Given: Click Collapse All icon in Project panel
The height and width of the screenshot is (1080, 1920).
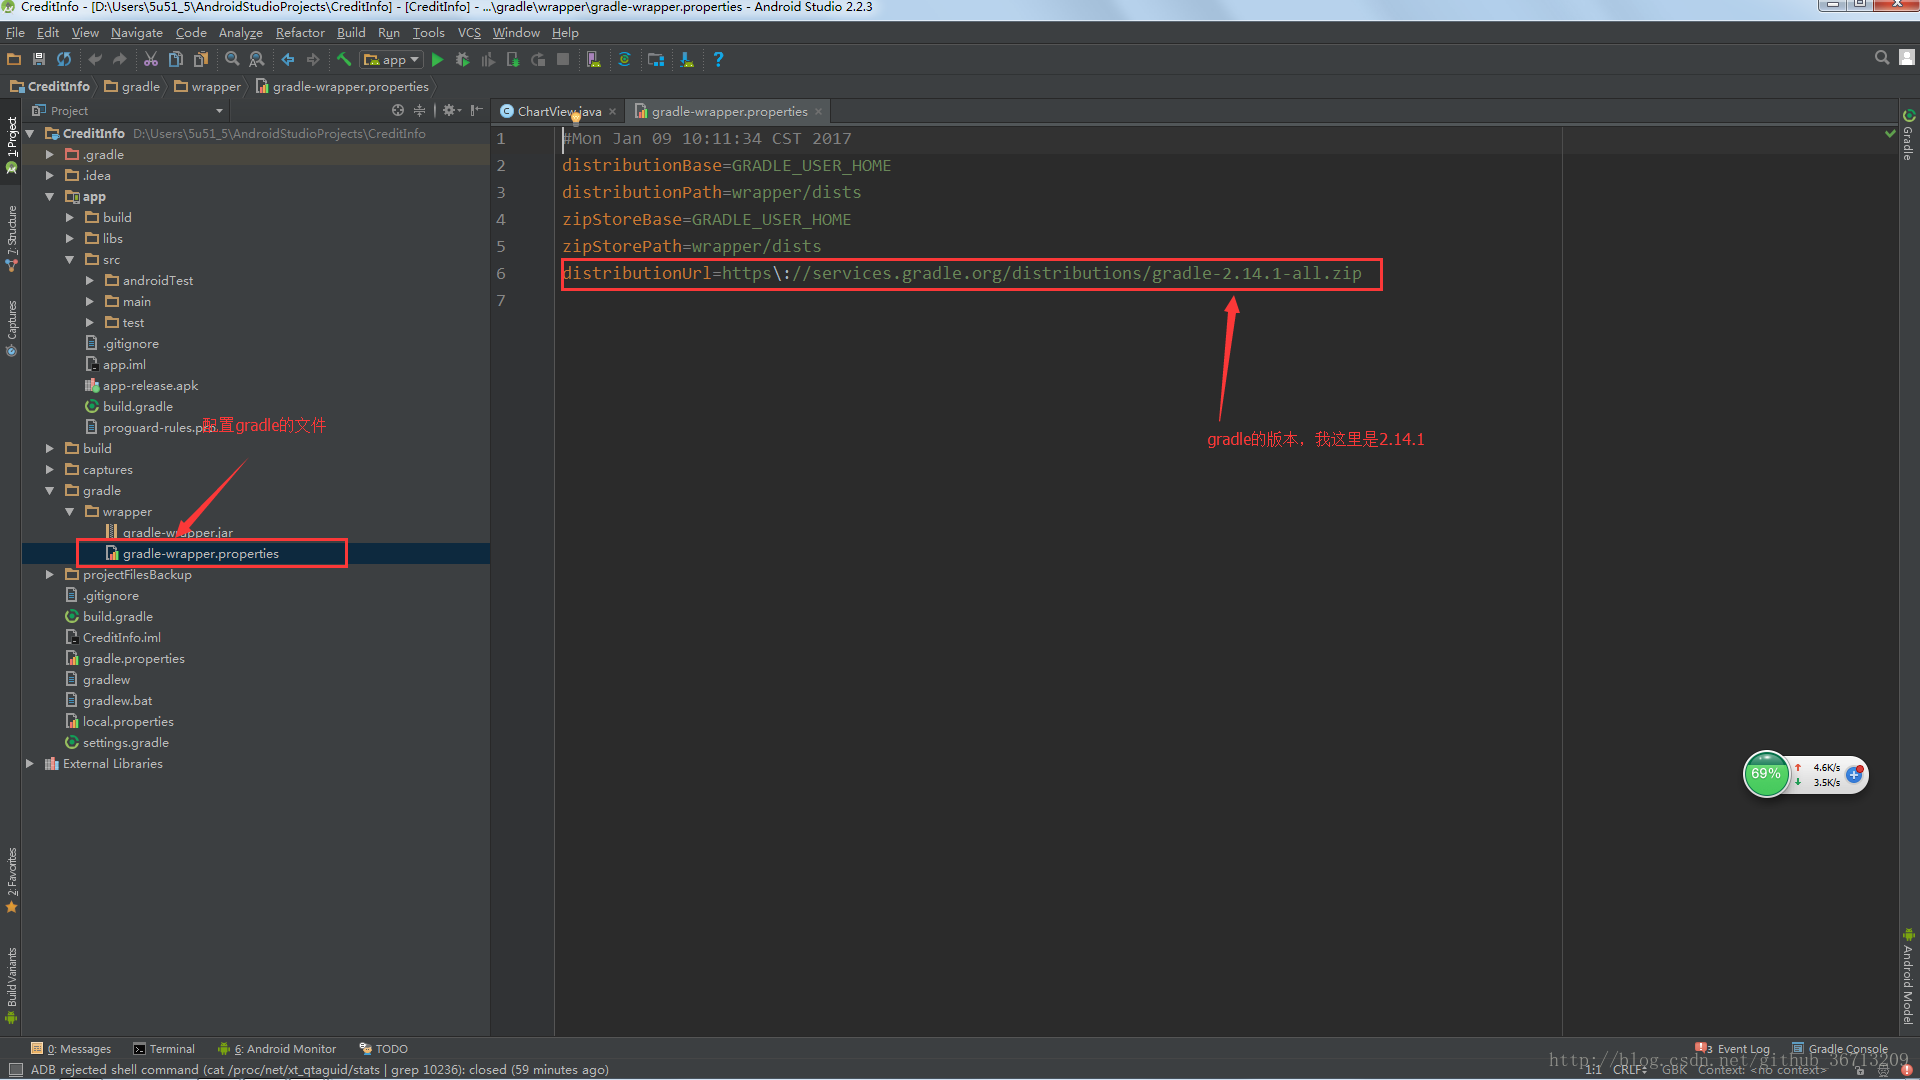Looking at the screenshot, I should coord(420,110).
